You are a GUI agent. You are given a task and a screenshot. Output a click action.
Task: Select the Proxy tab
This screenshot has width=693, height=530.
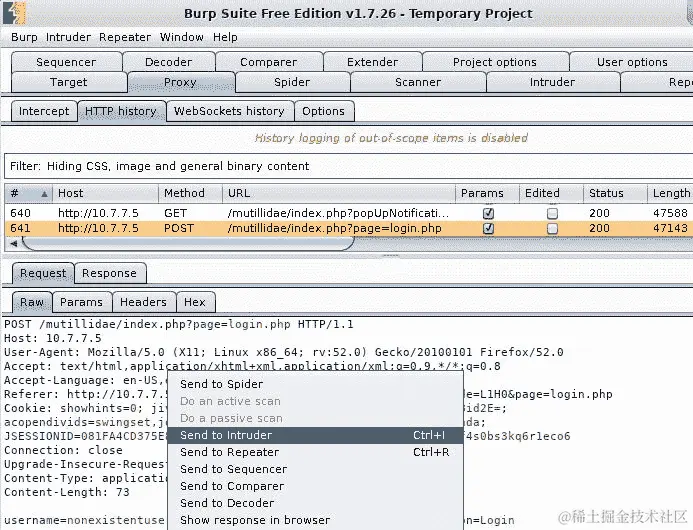pos(180,82)
